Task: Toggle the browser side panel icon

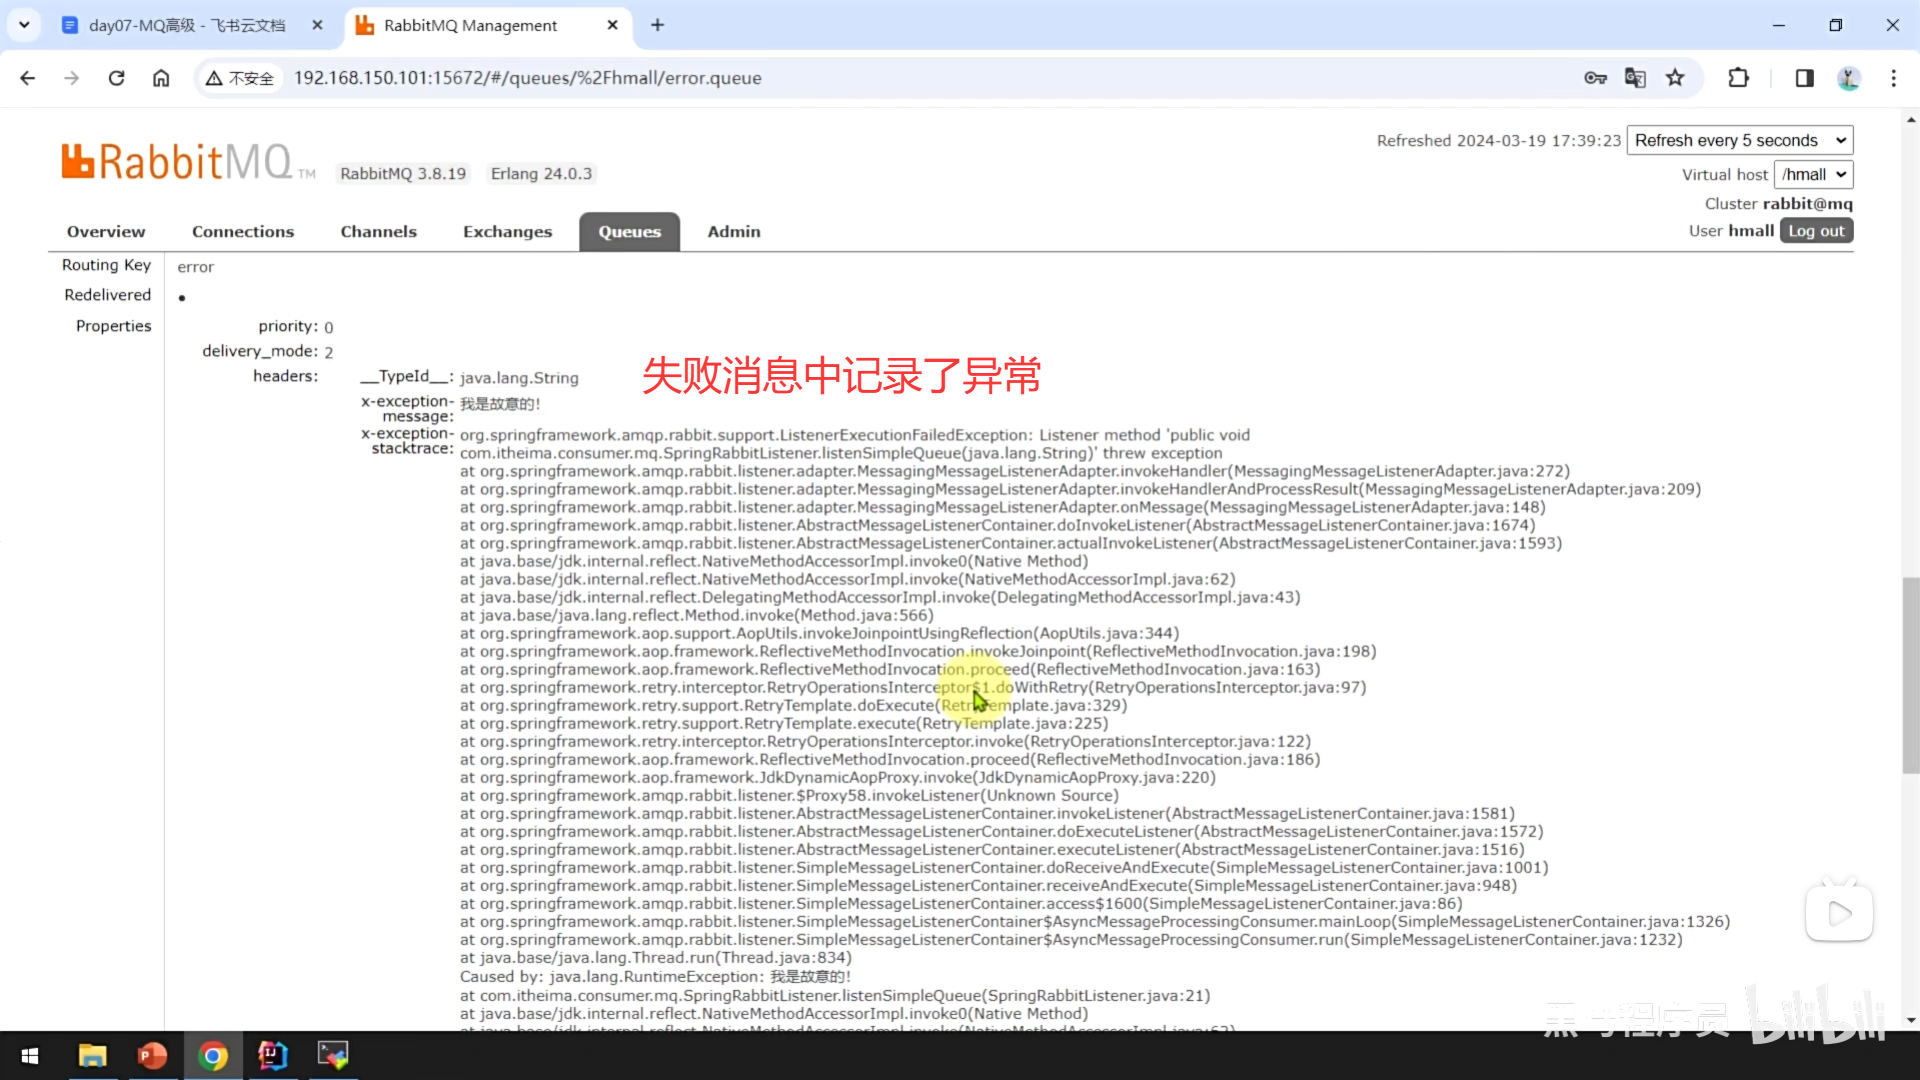Action: click(x=1804, y=78)
